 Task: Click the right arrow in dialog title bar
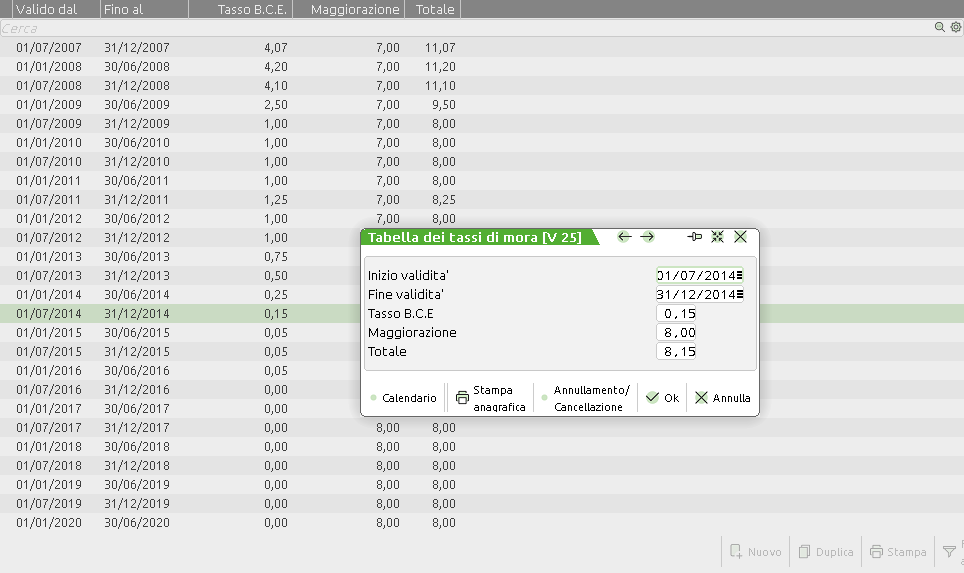(647, 237)
